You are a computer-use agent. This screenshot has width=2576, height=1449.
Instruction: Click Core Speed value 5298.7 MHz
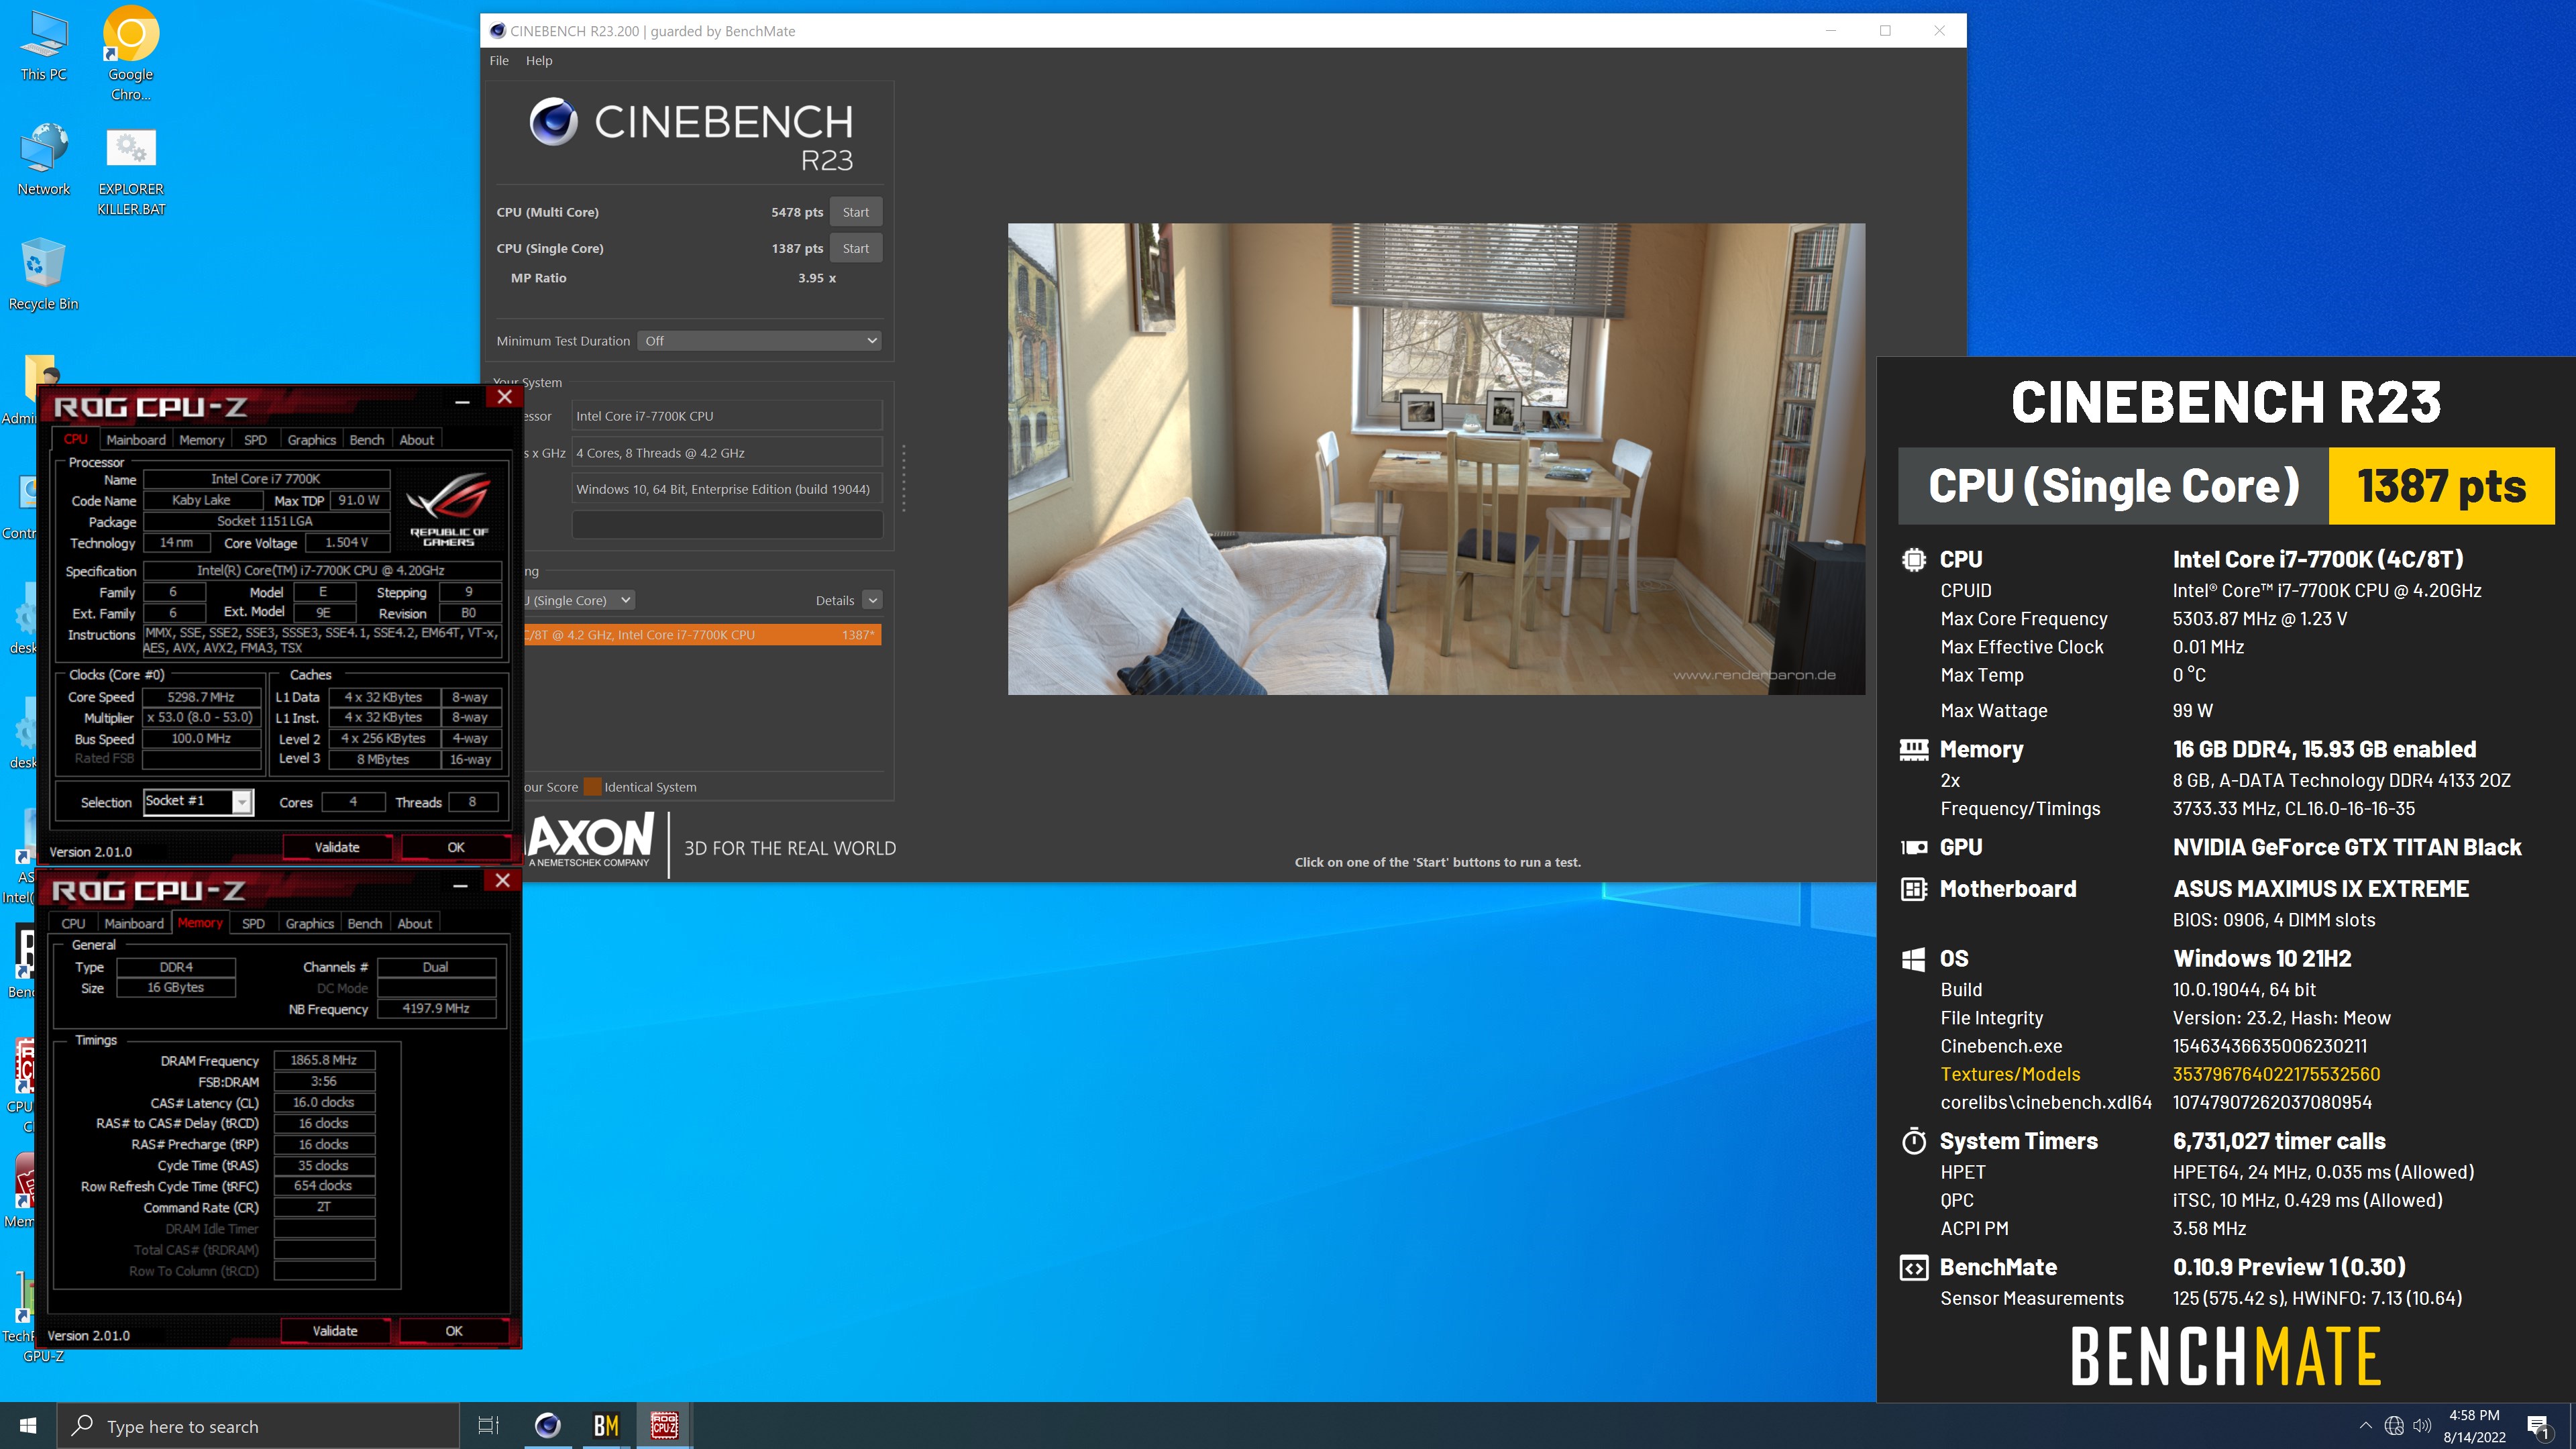point(201,697)
